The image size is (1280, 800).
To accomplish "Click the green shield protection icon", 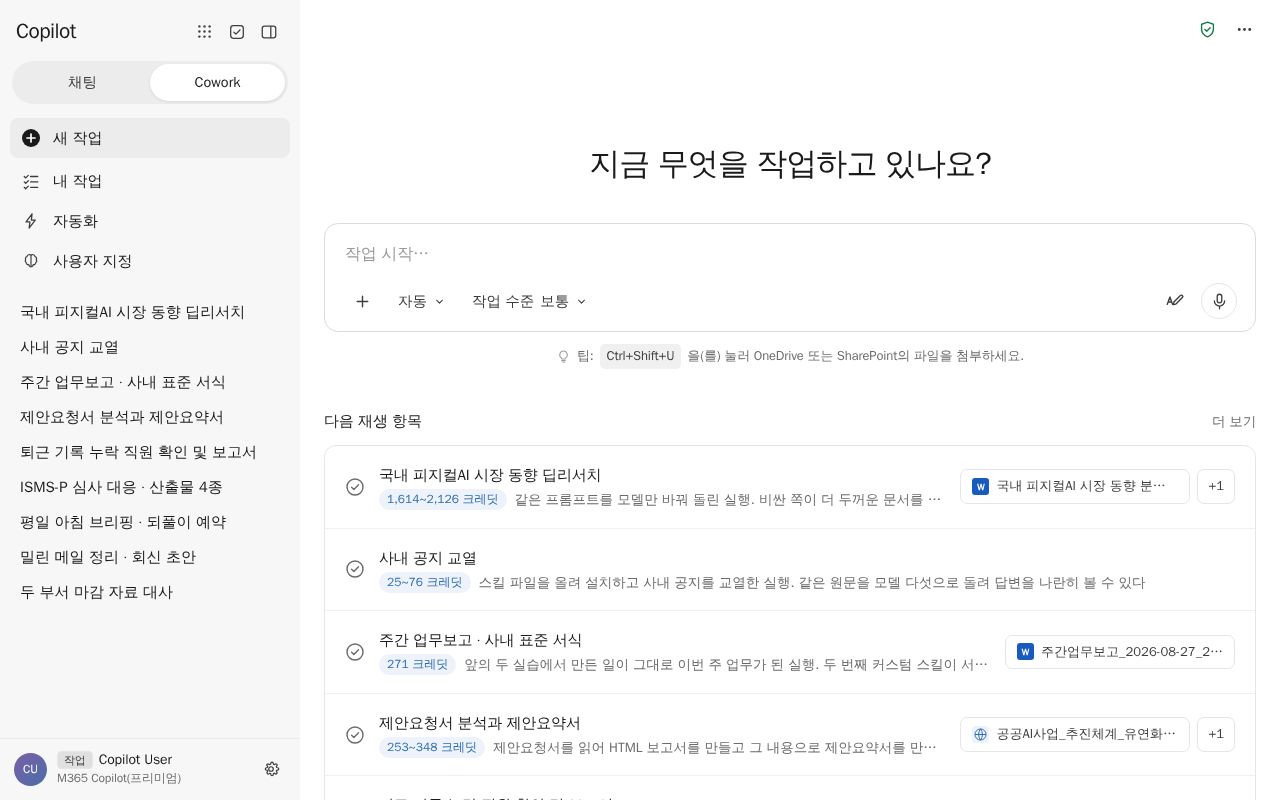I will coord(1207,30).
